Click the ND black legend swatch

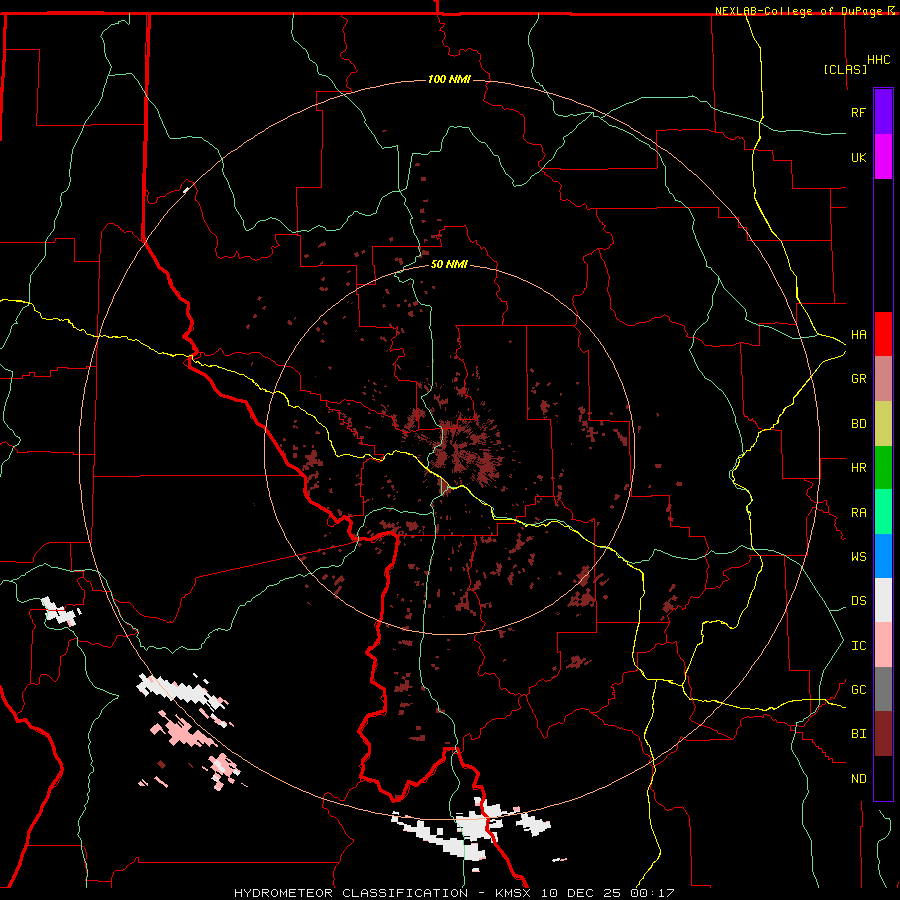883,778
